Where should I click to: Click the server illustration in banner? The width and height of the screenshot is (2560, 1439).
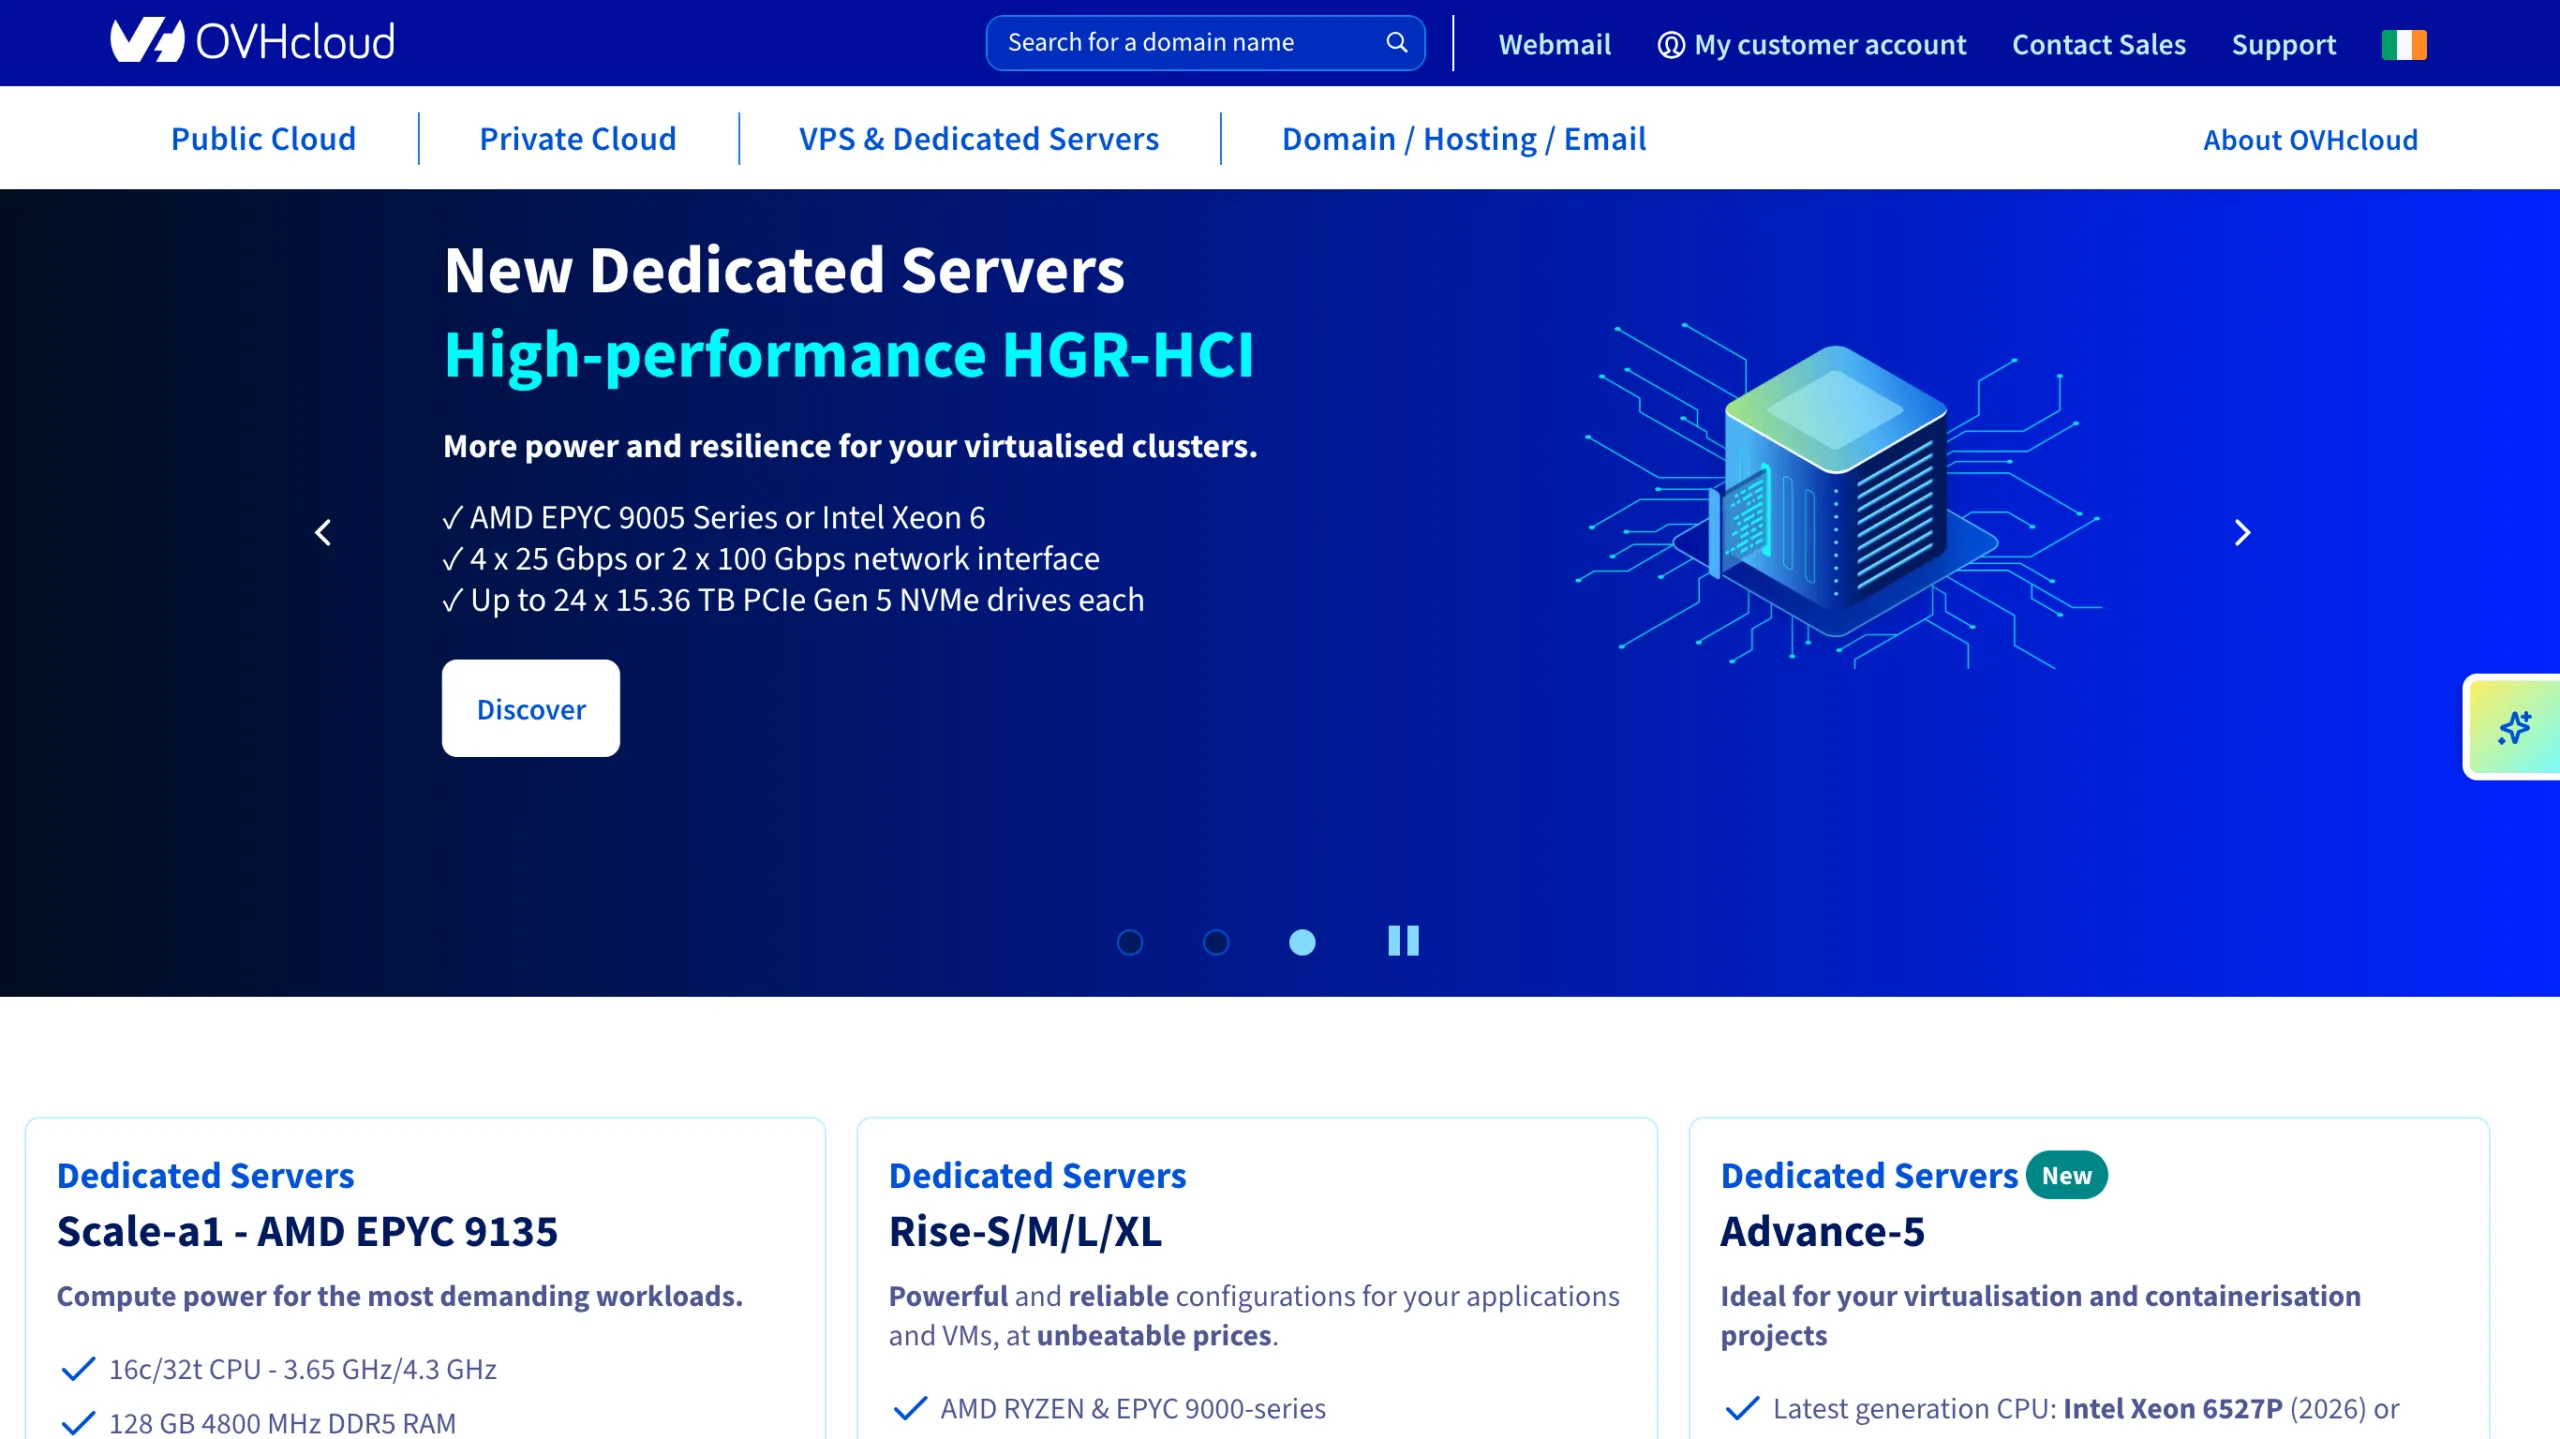click(x=1838, y=495)
